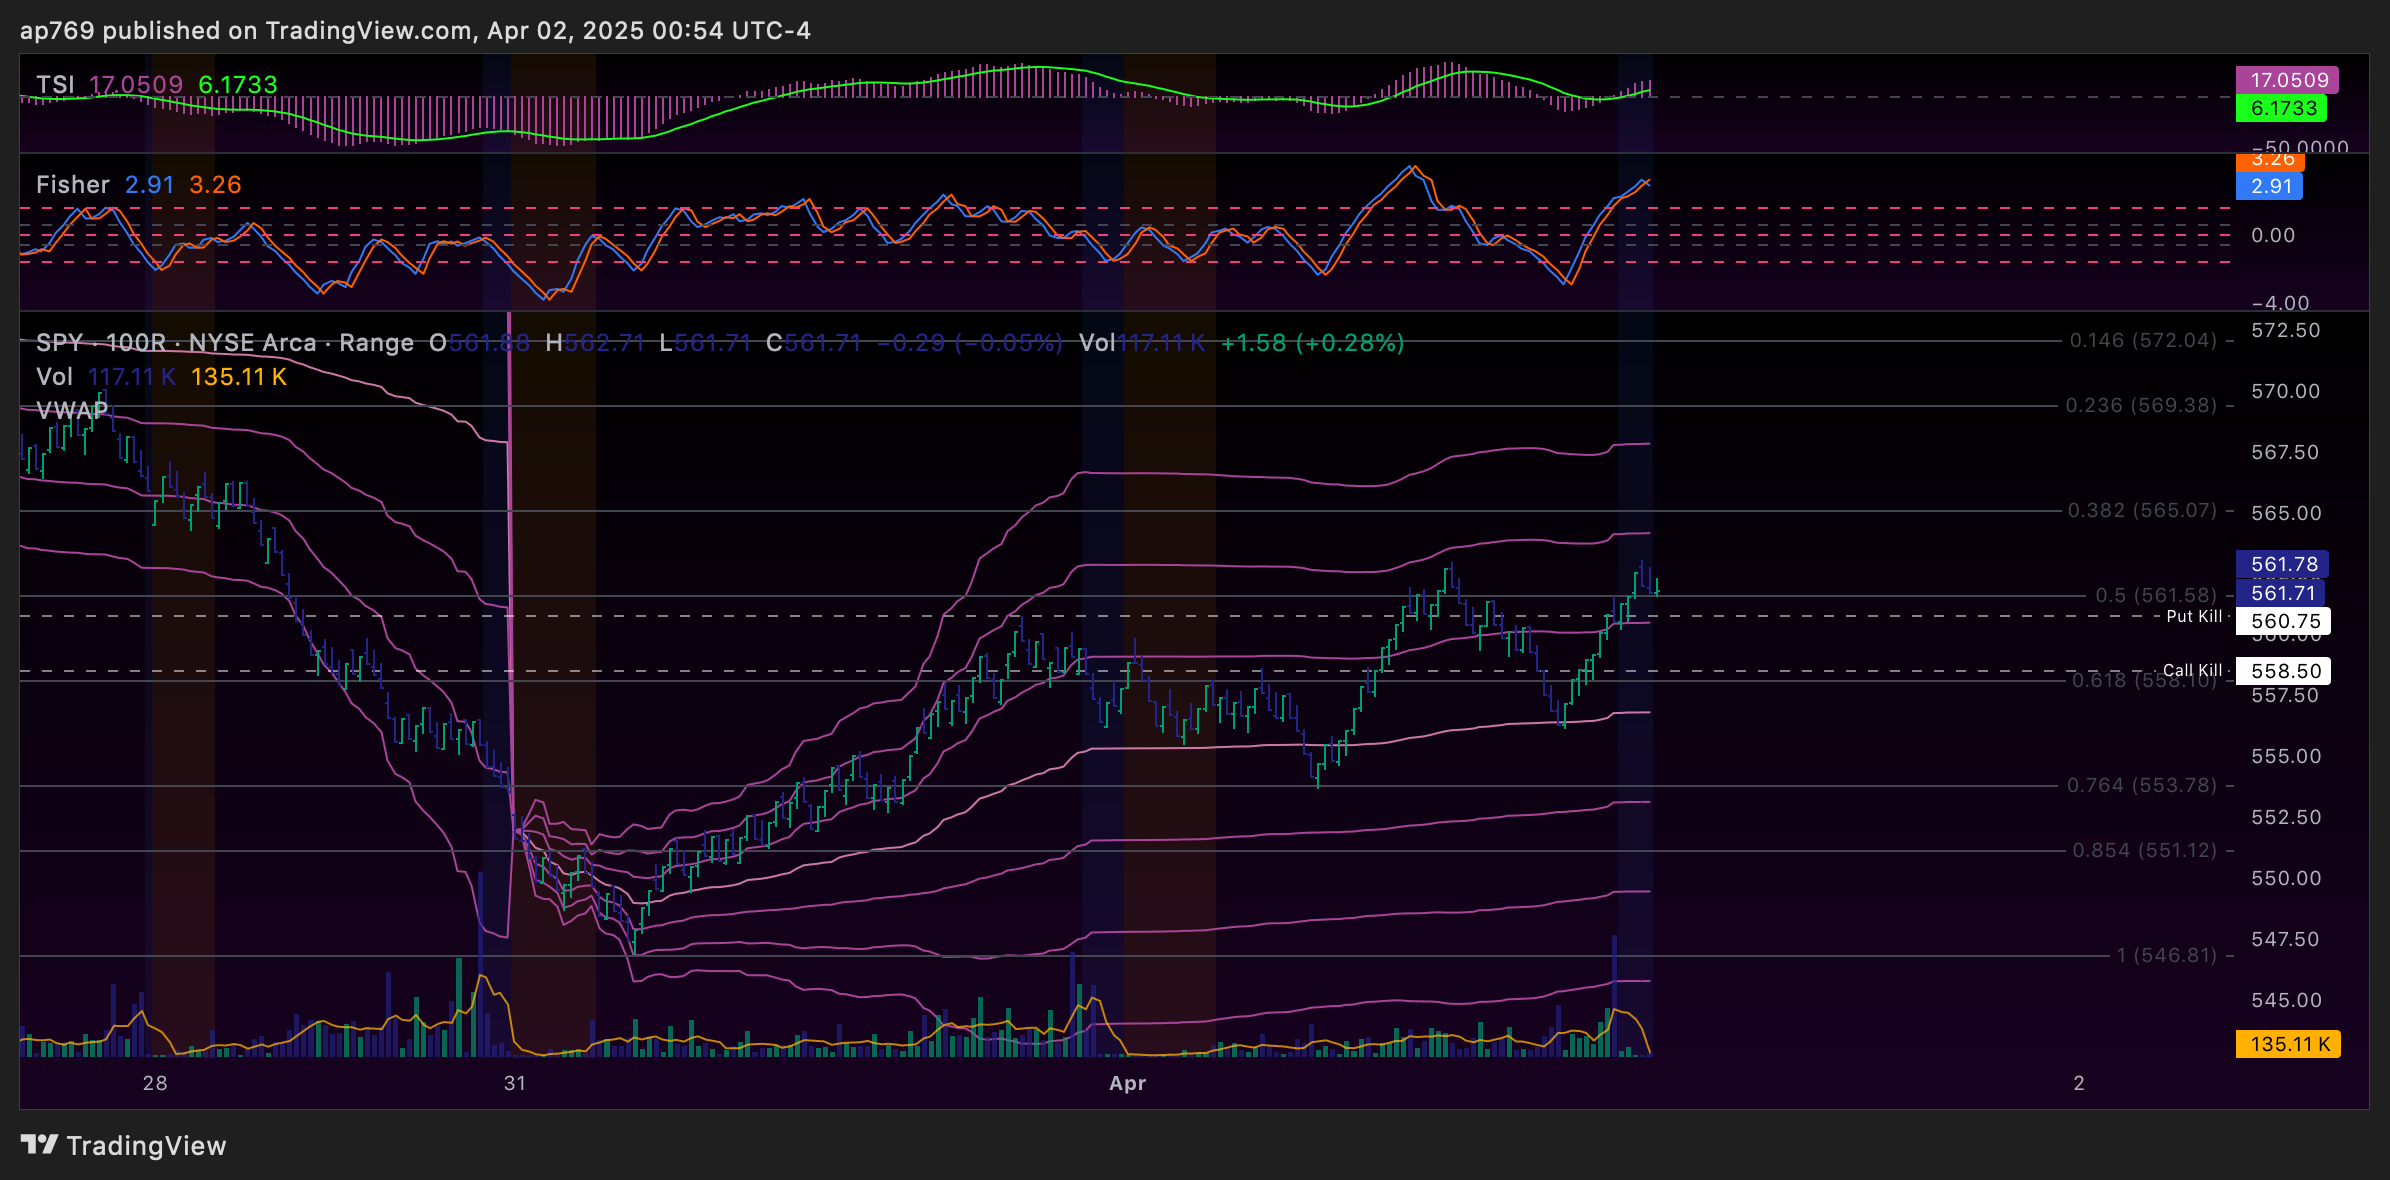
Task: Click the 570.00 price axis label
Action: pos(2286,392)
